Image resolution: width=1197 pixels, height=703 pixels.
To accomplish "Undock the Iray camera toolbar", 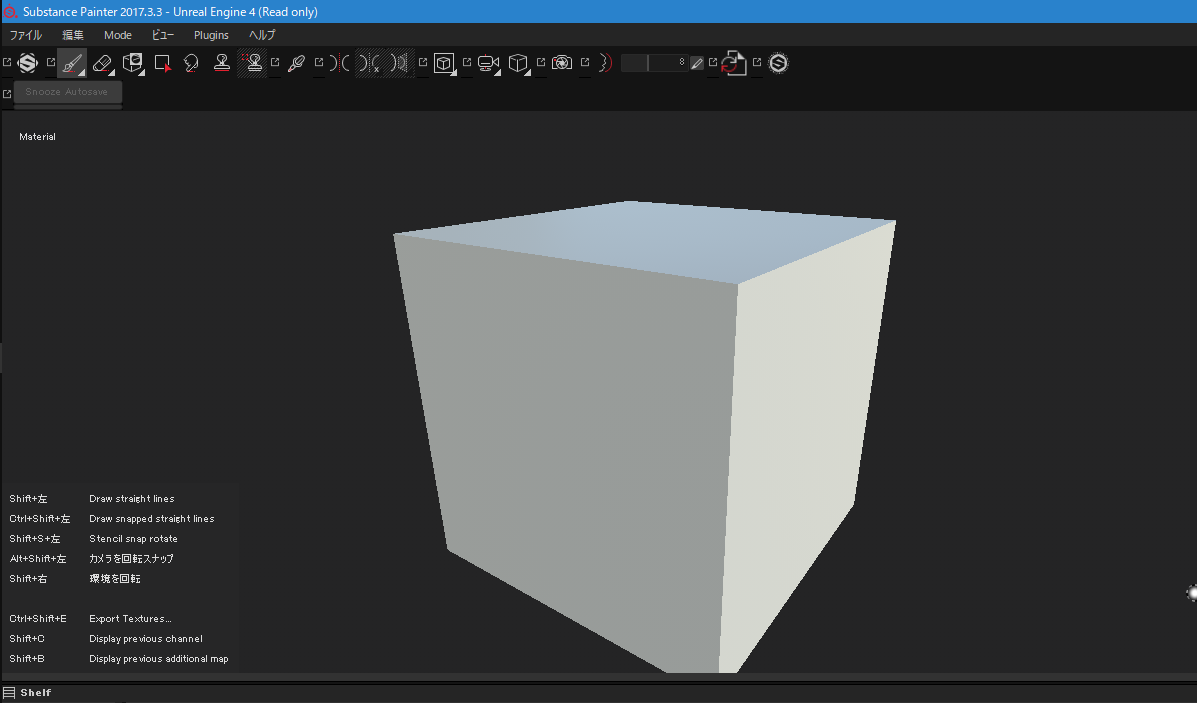I will pyautogui.click(x=540, y=63).
